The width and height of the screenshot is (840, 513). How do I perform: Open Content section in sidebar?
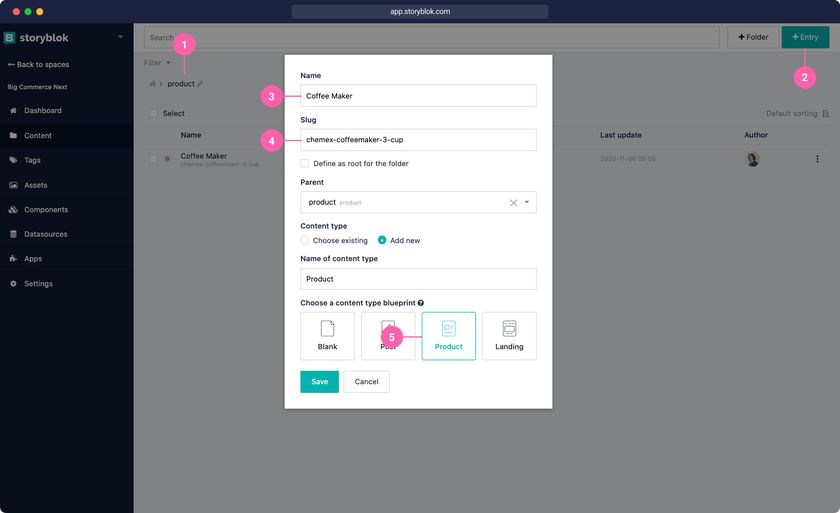[x=38, y=135]
